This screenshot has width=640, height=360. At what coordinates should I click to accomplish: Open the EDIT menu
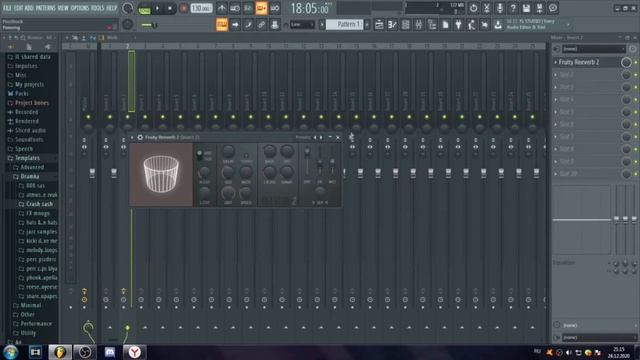pyautogui.click(x=18, y=8)
